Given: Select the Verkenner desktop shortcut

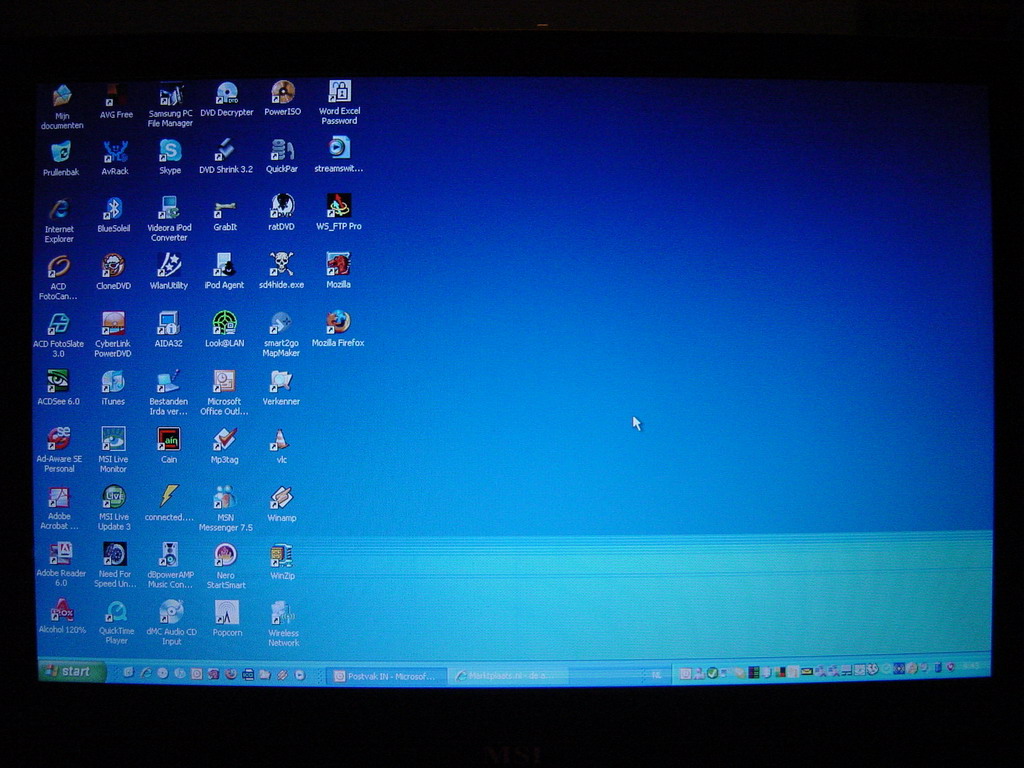Looking at the screenshot, I should [281, 388].
